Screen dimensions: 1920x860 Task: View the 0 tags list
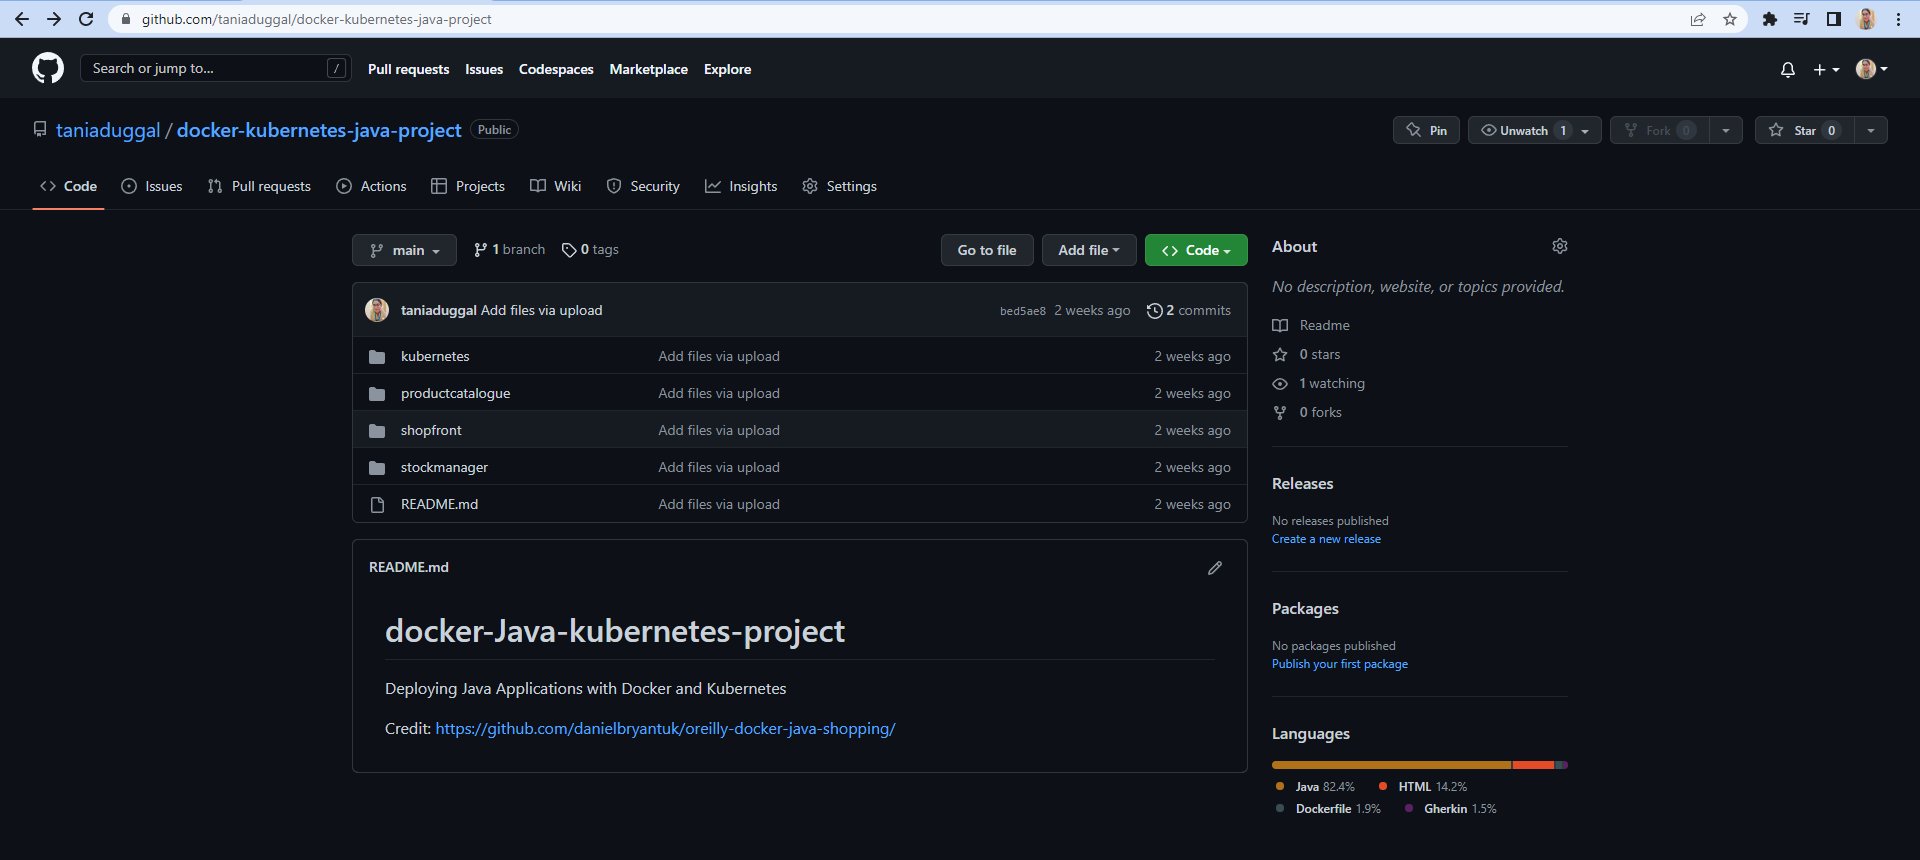pos(590,250)
